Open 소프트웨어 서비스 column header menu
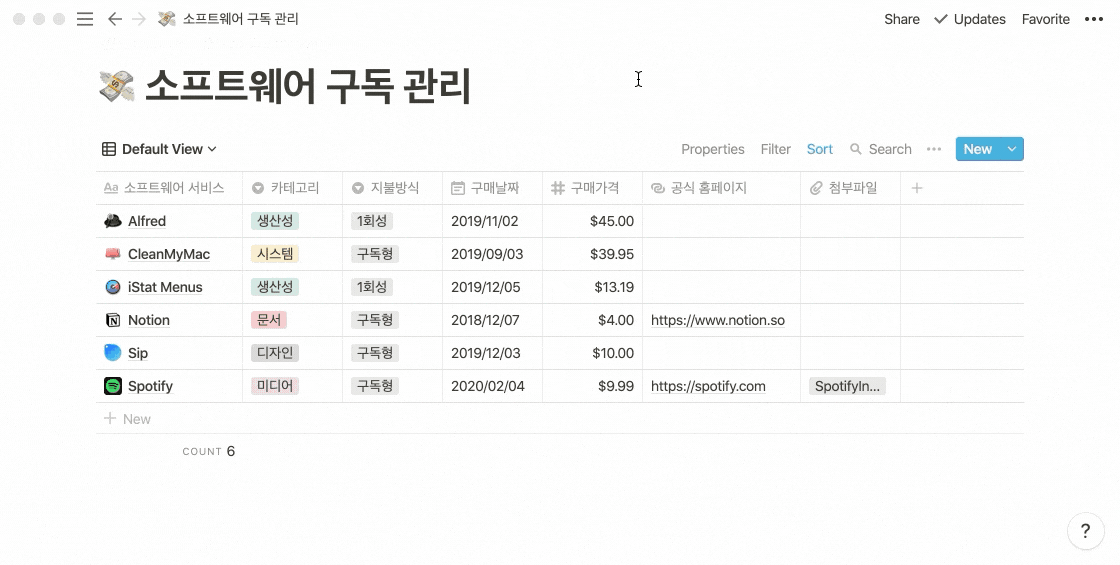The width and height of the screenshot is (1120, 565). tap(169, 188)
